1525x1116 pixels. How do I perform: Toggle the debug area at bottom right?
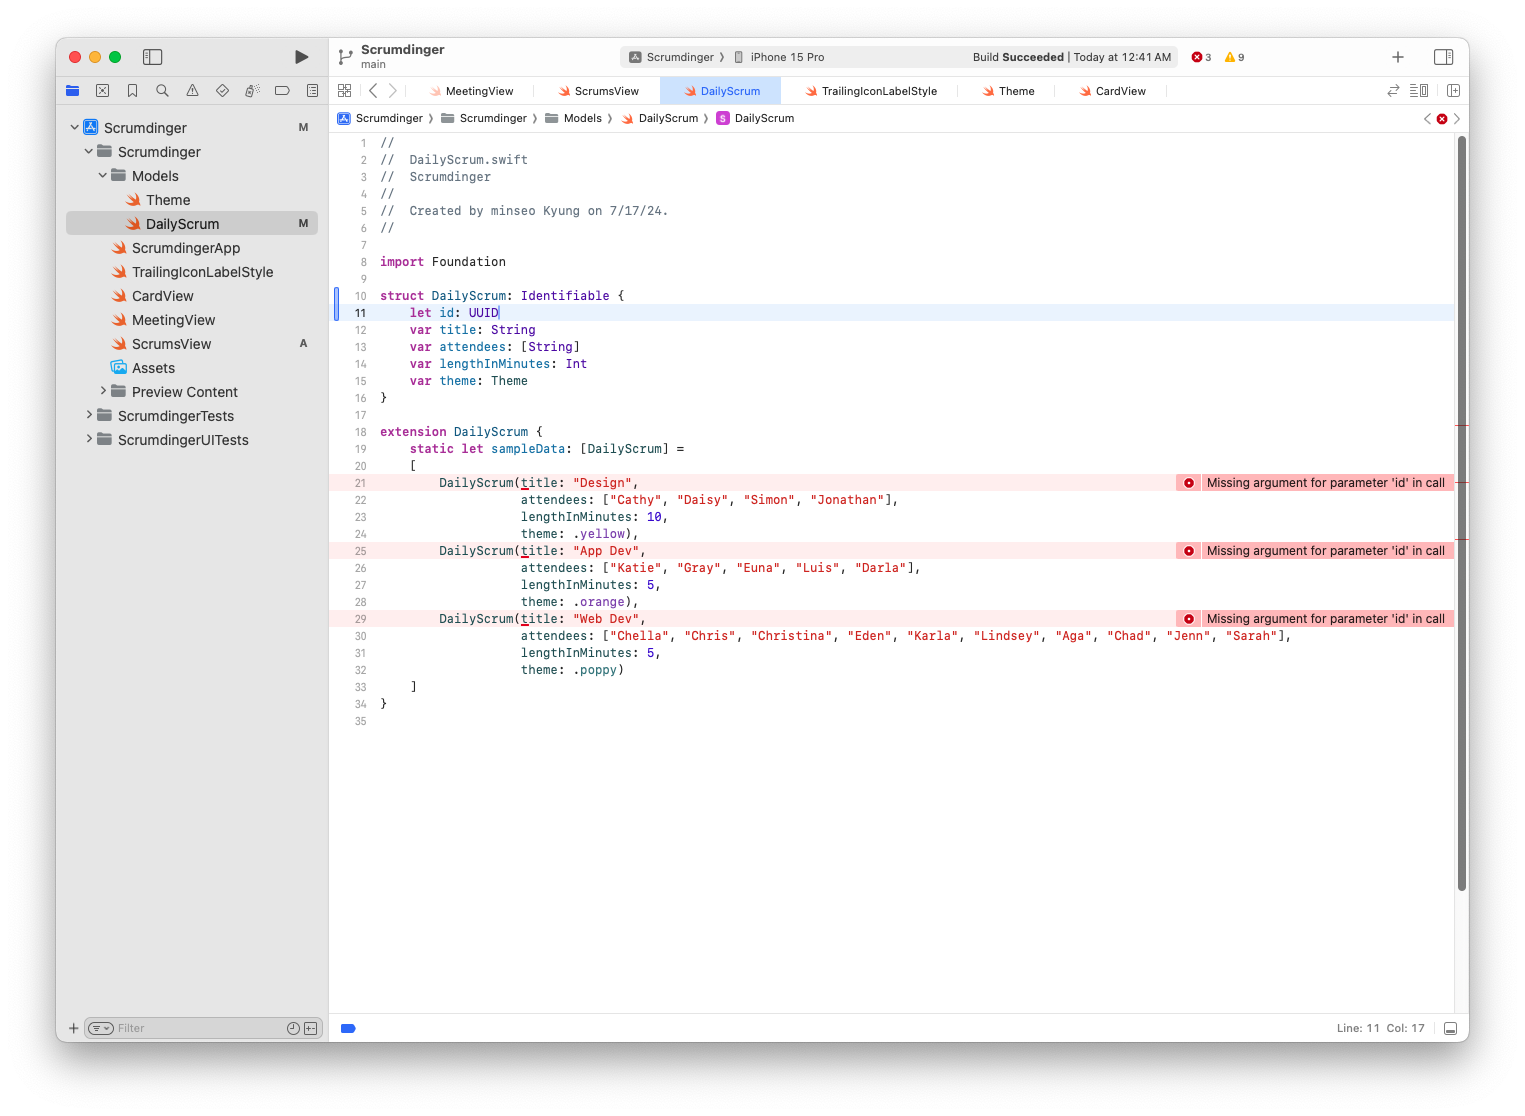(1450, 1028)
